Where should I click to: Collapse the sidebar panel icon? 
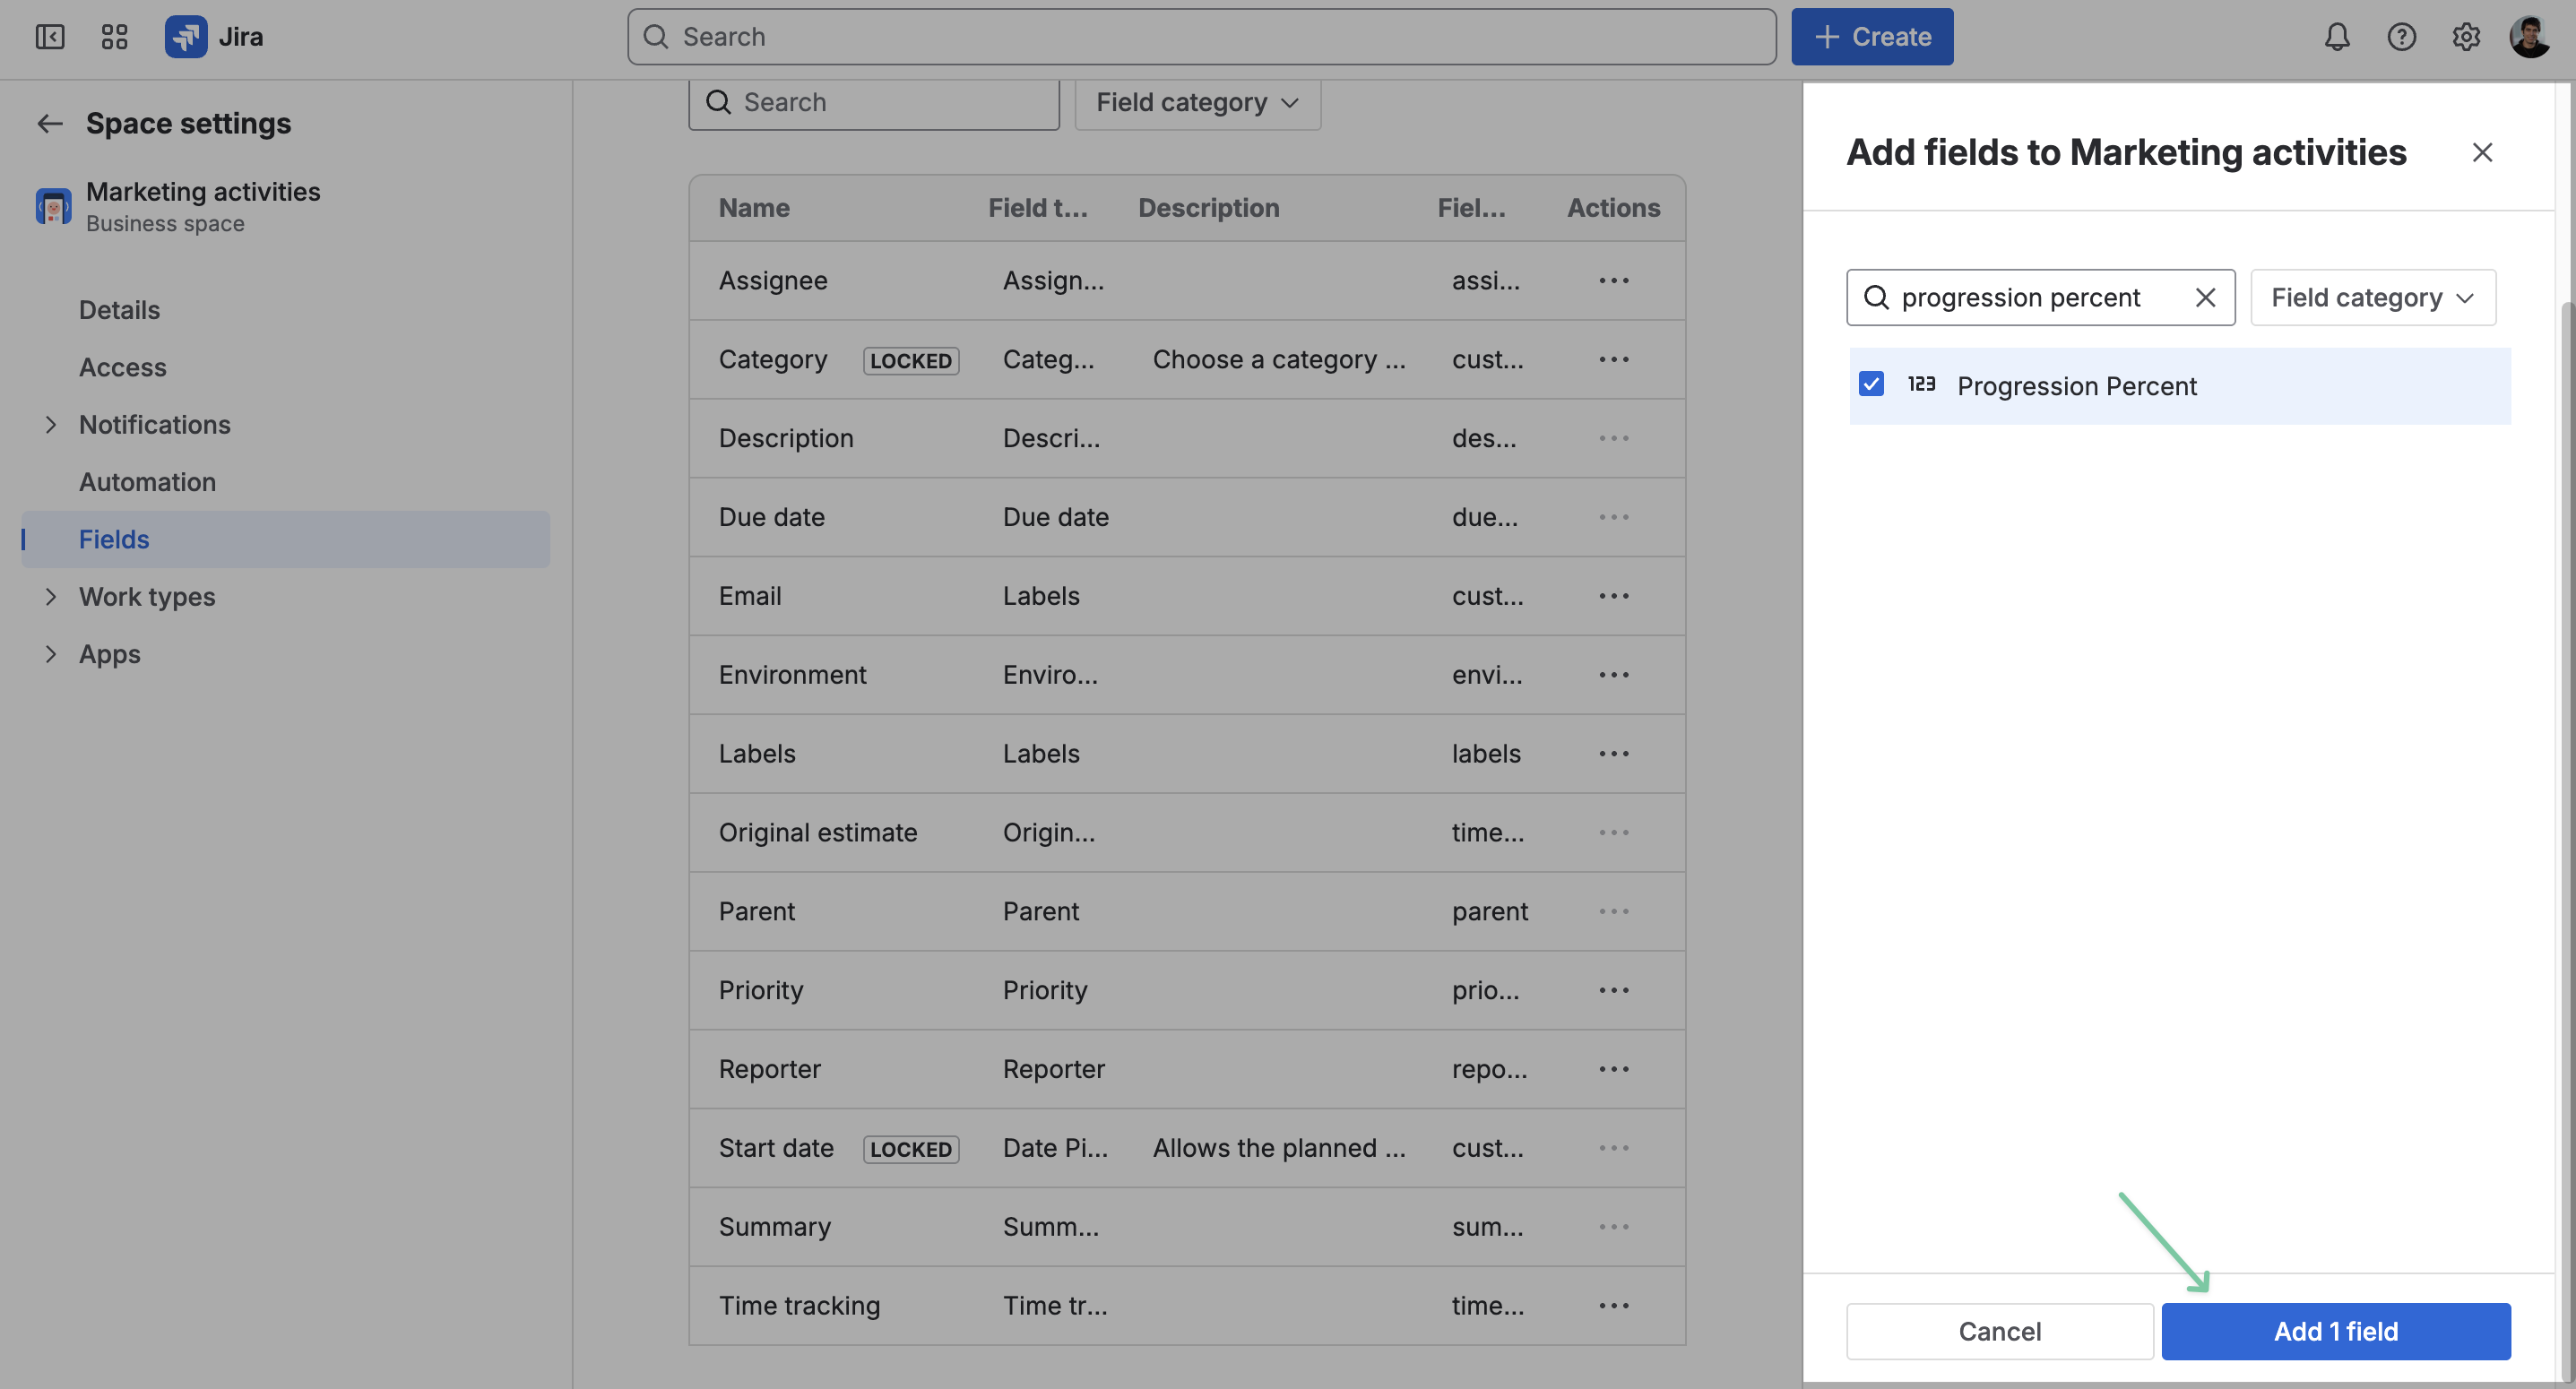[50, 37]
